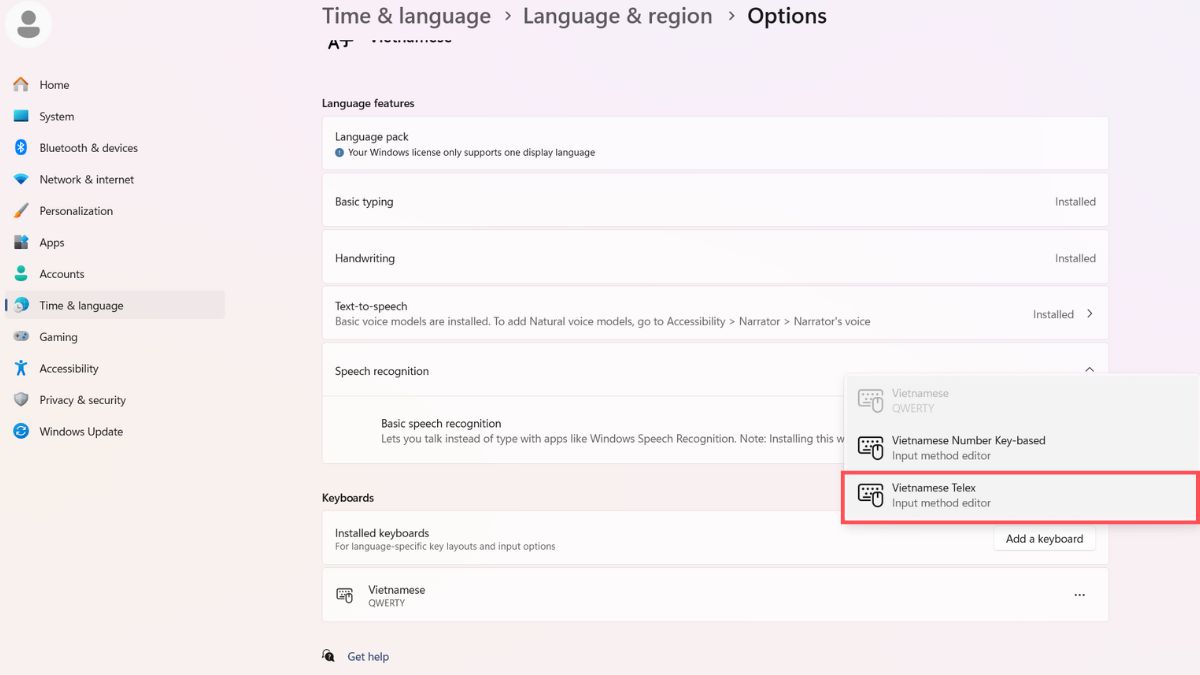The image size is (1200, 675).
Task: Click the Time & language globe icon
Action: tap(21, 305)
